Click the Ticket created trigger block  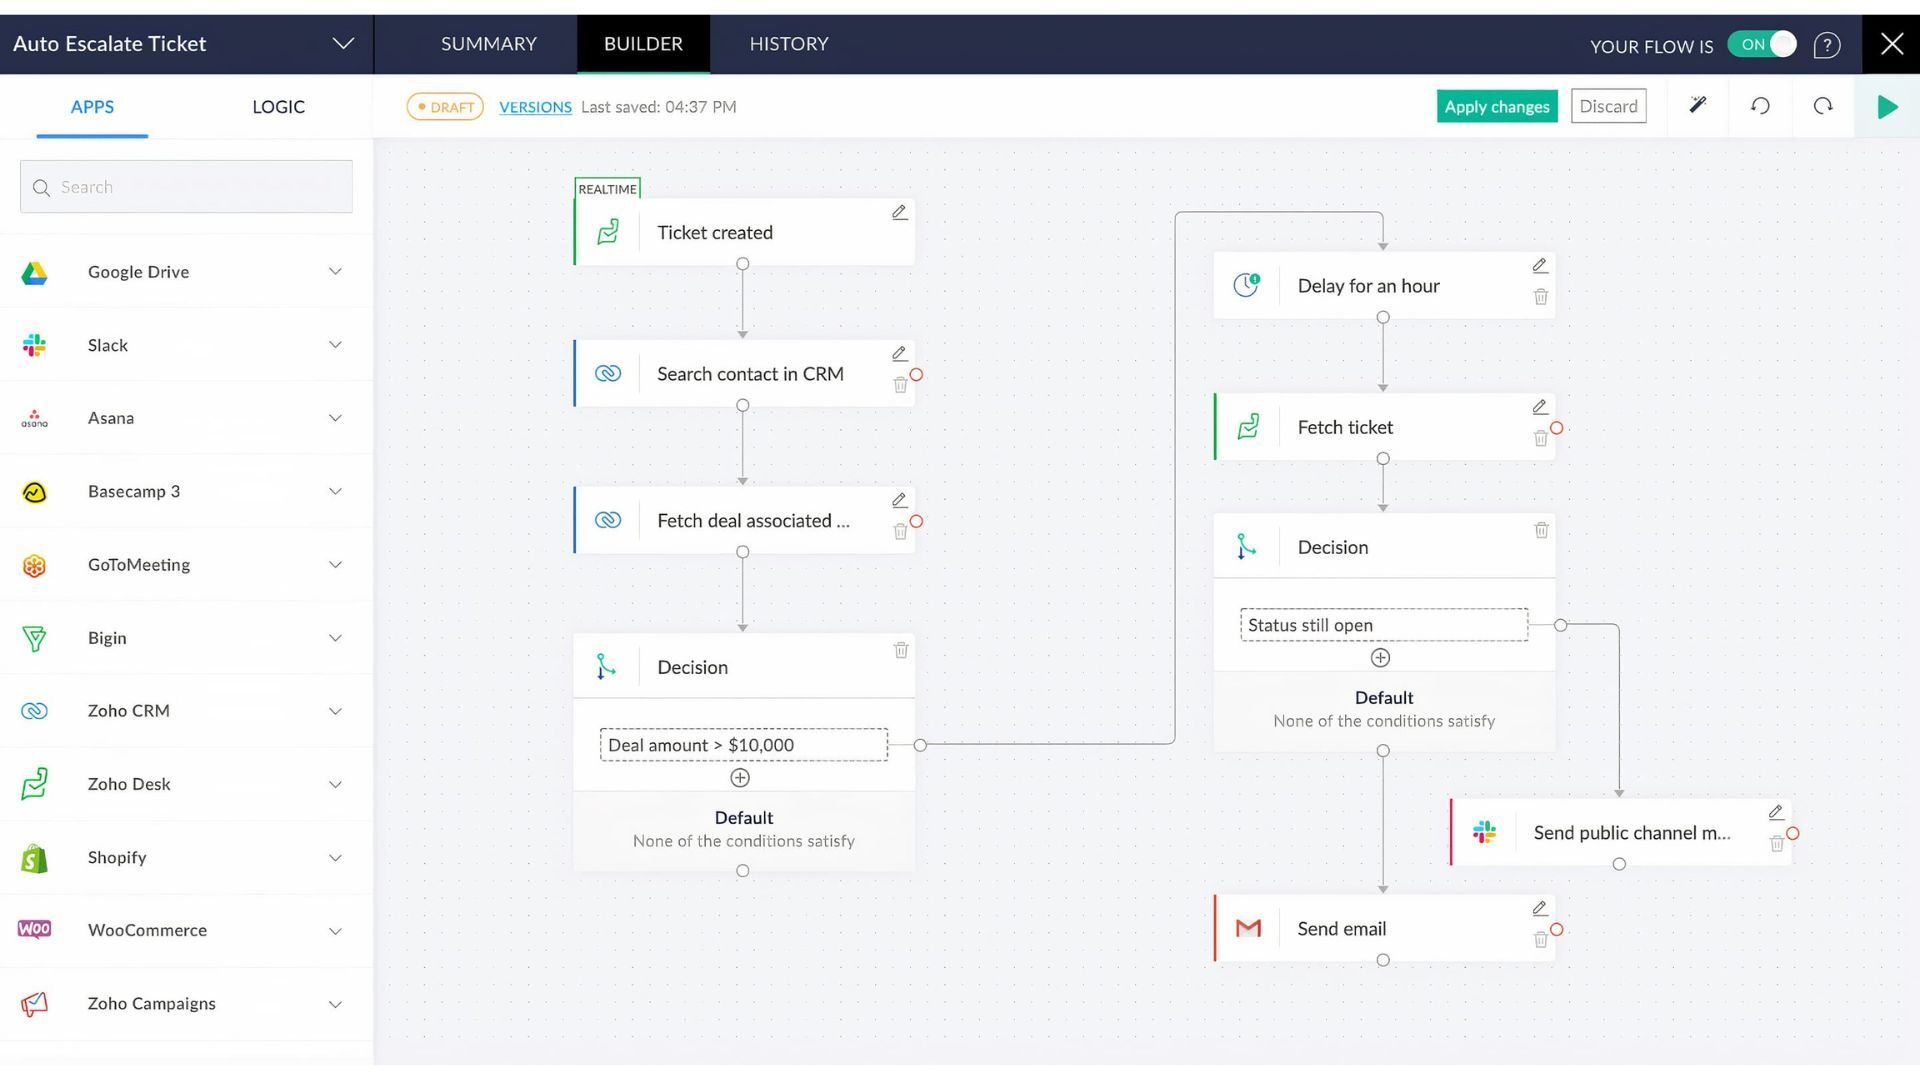[744, 232]
